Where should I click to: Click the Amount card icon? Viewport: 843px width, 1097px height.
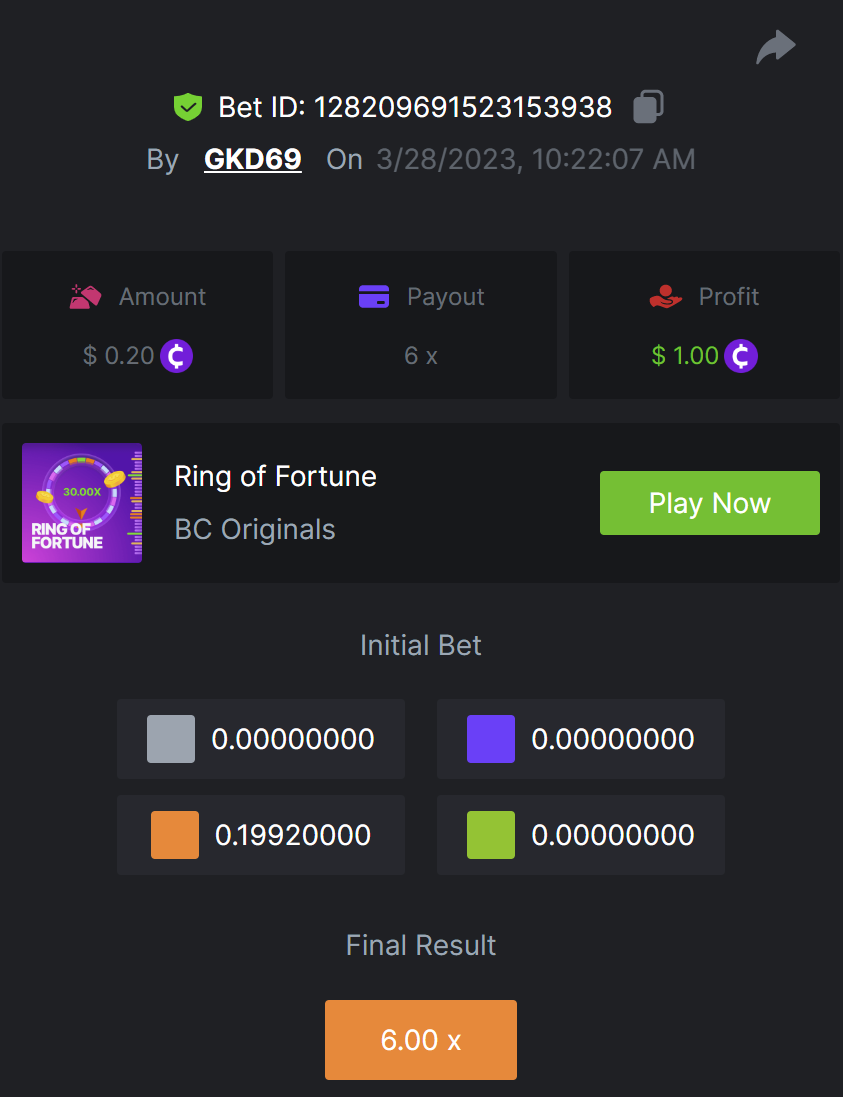85,297
